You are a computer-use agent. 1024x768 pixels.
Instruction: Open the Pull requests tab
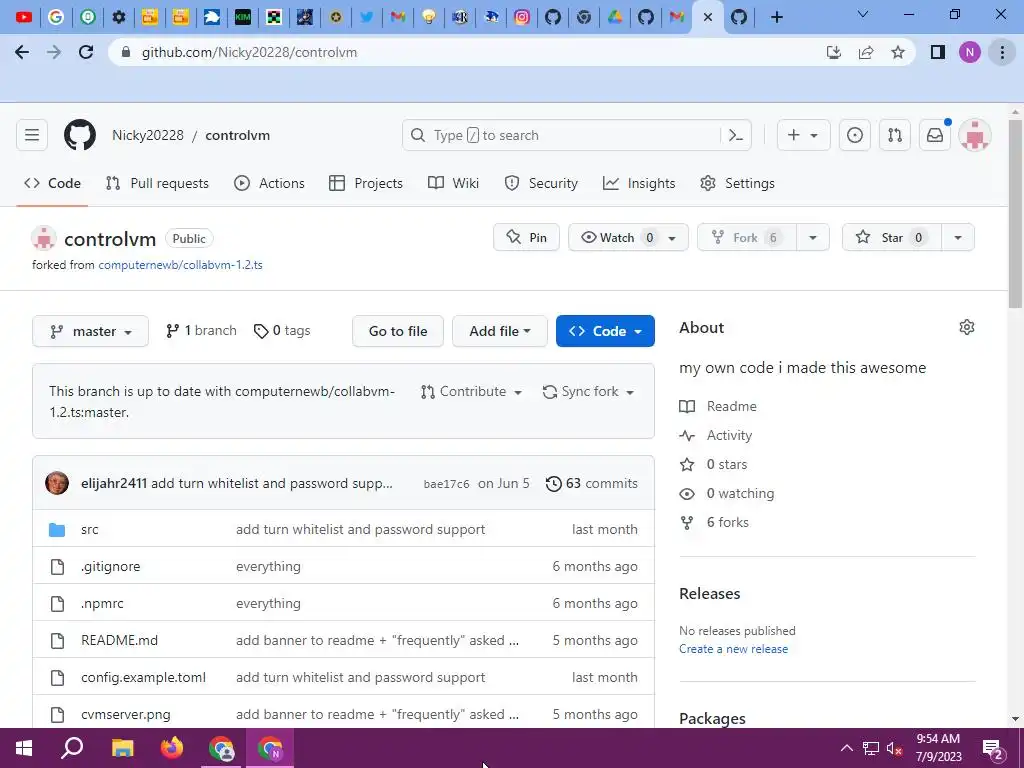pyautogui.click(x=157, y=184)
